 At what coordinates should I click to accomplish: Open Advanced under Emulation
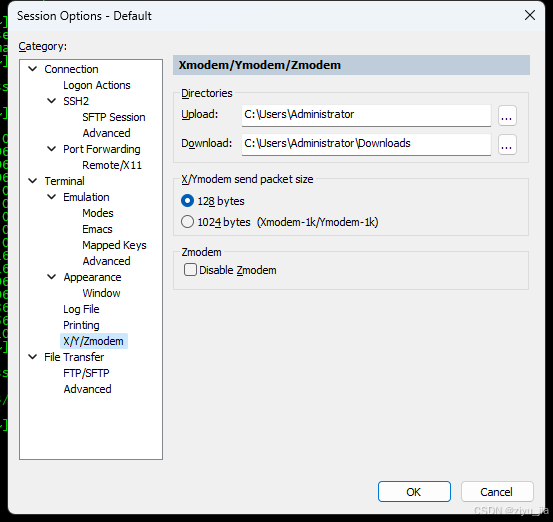pos(106,261)
